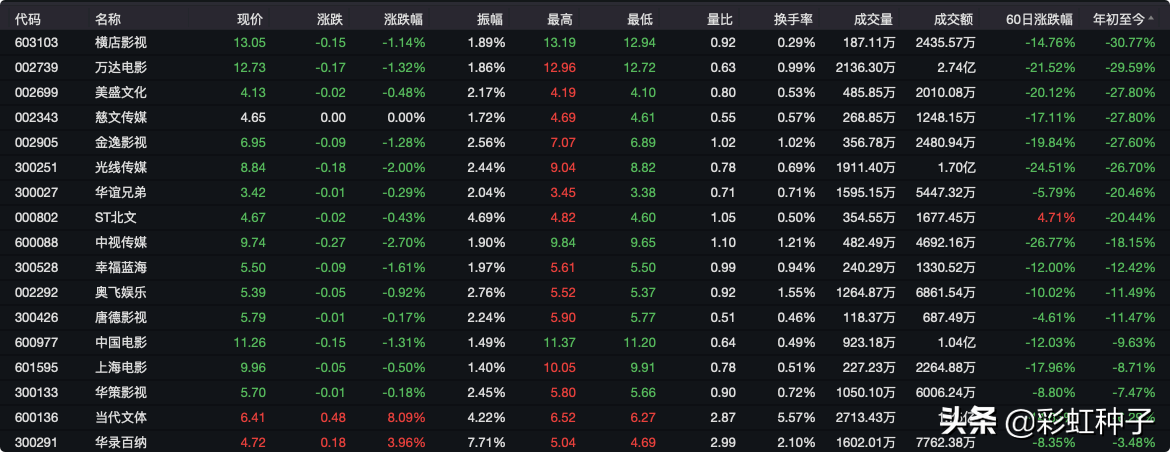Select stock 唐德影视

pos(121,317)
